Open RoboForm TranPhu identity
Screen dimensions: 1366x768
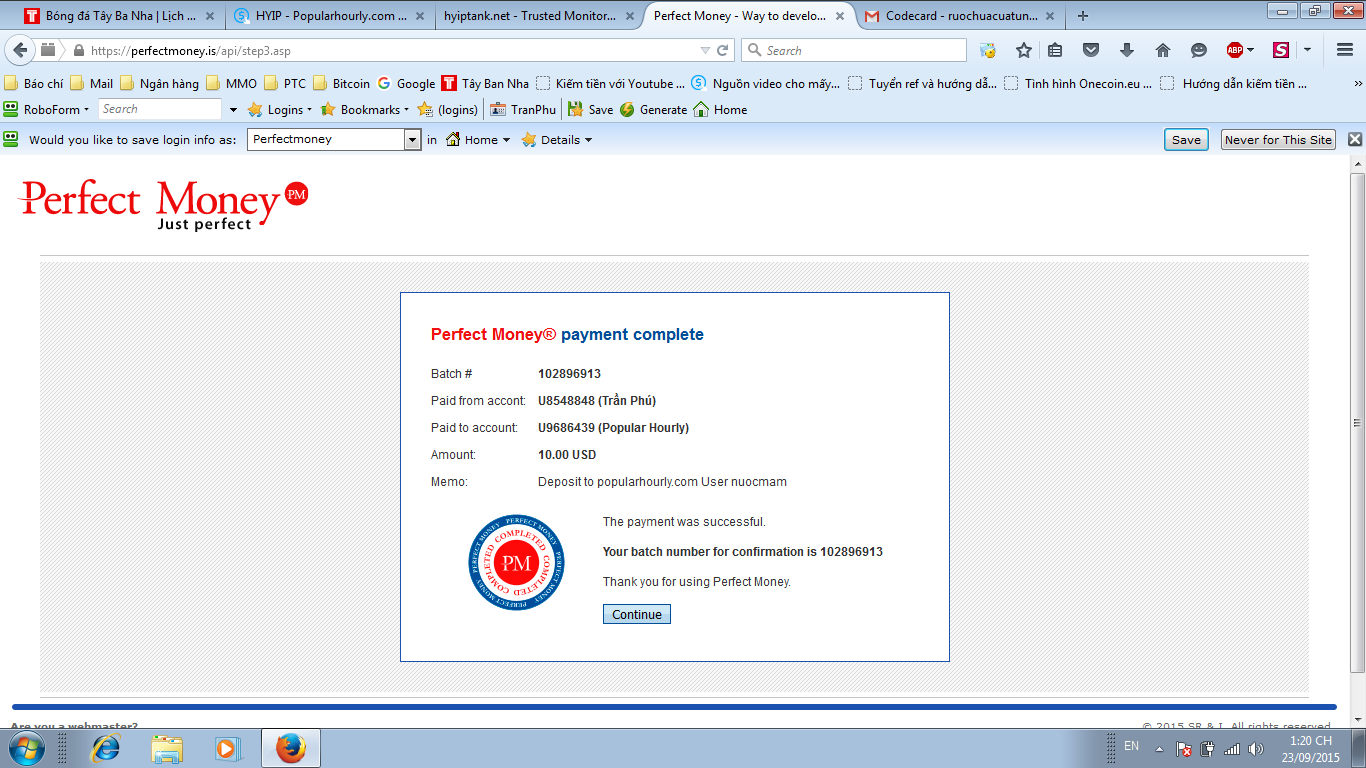(522, 110)
